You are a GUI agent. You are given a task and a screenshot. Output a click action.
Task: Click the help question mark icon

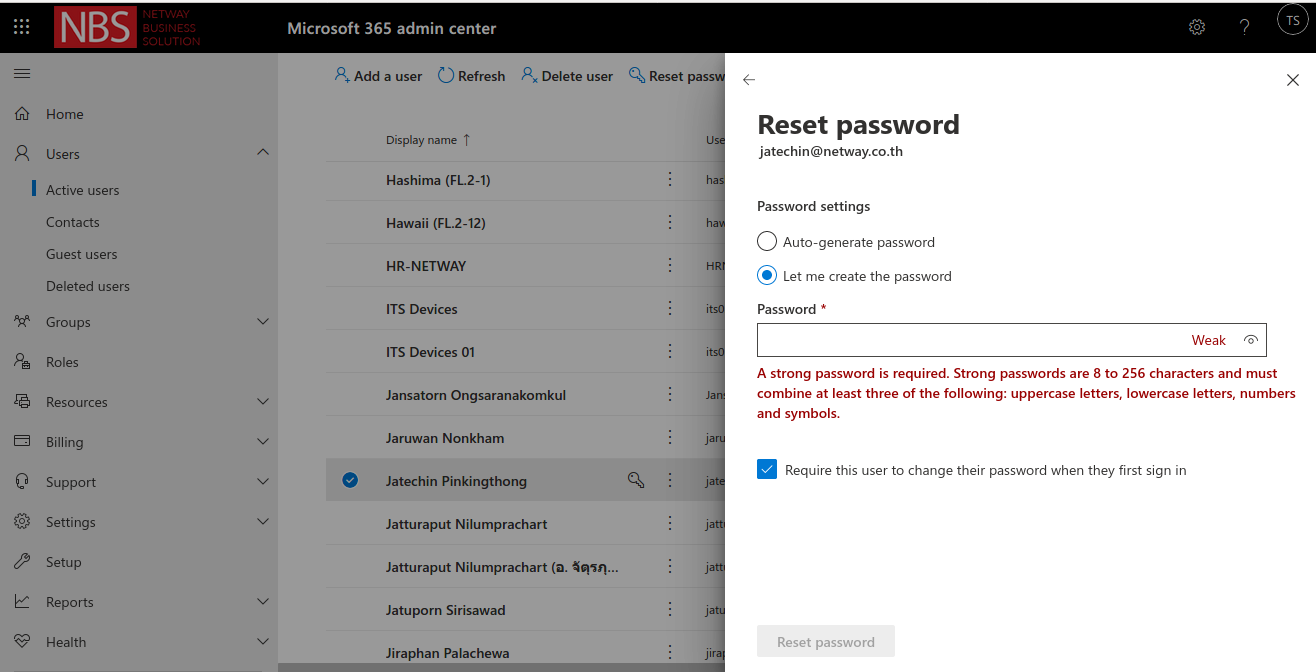pos(1244,27)
